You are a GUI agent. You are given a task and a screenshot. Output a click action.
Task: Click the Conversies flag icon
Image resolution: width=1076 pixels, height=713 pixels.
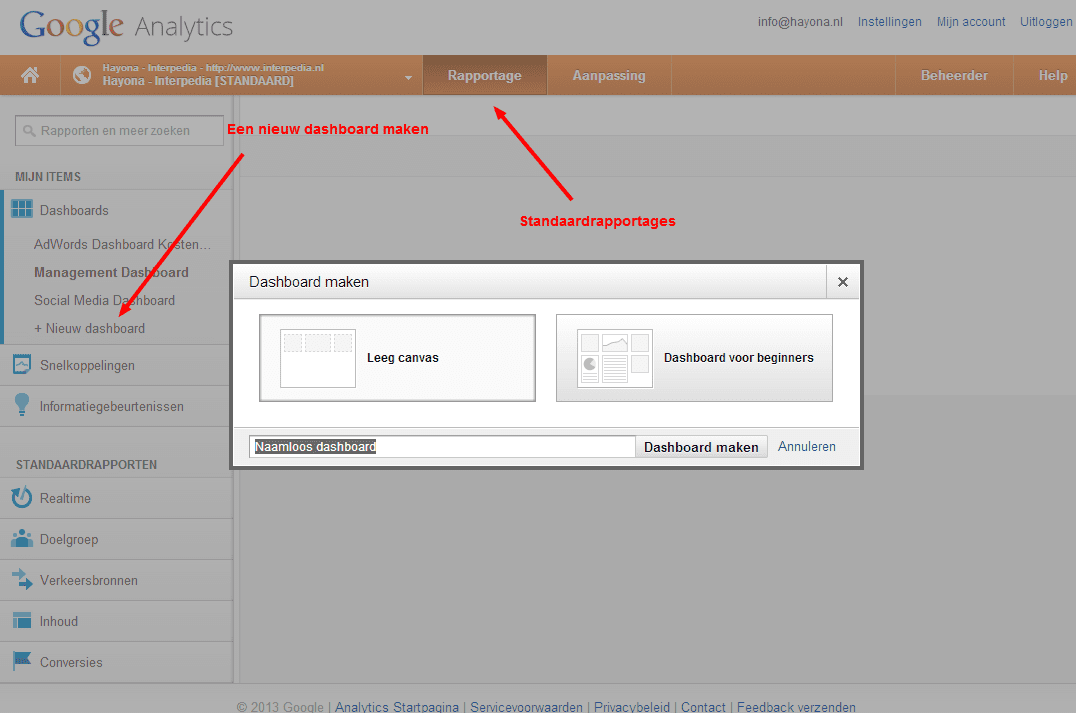(x=22, y=662)
